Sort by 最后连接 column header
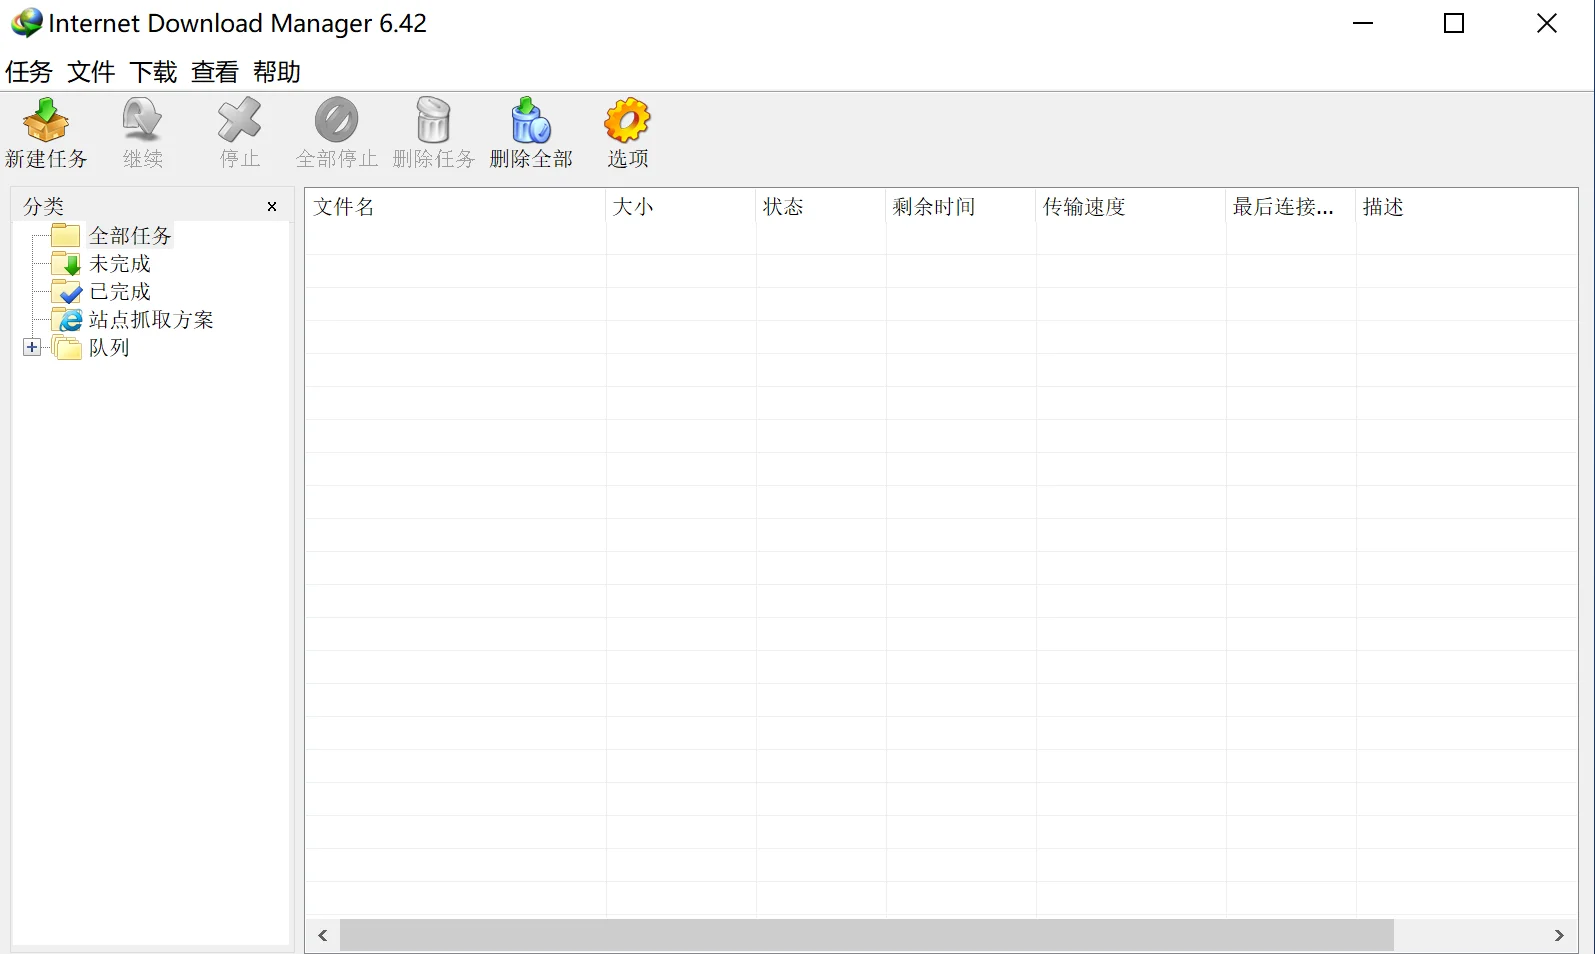 tap(1290, 206)
